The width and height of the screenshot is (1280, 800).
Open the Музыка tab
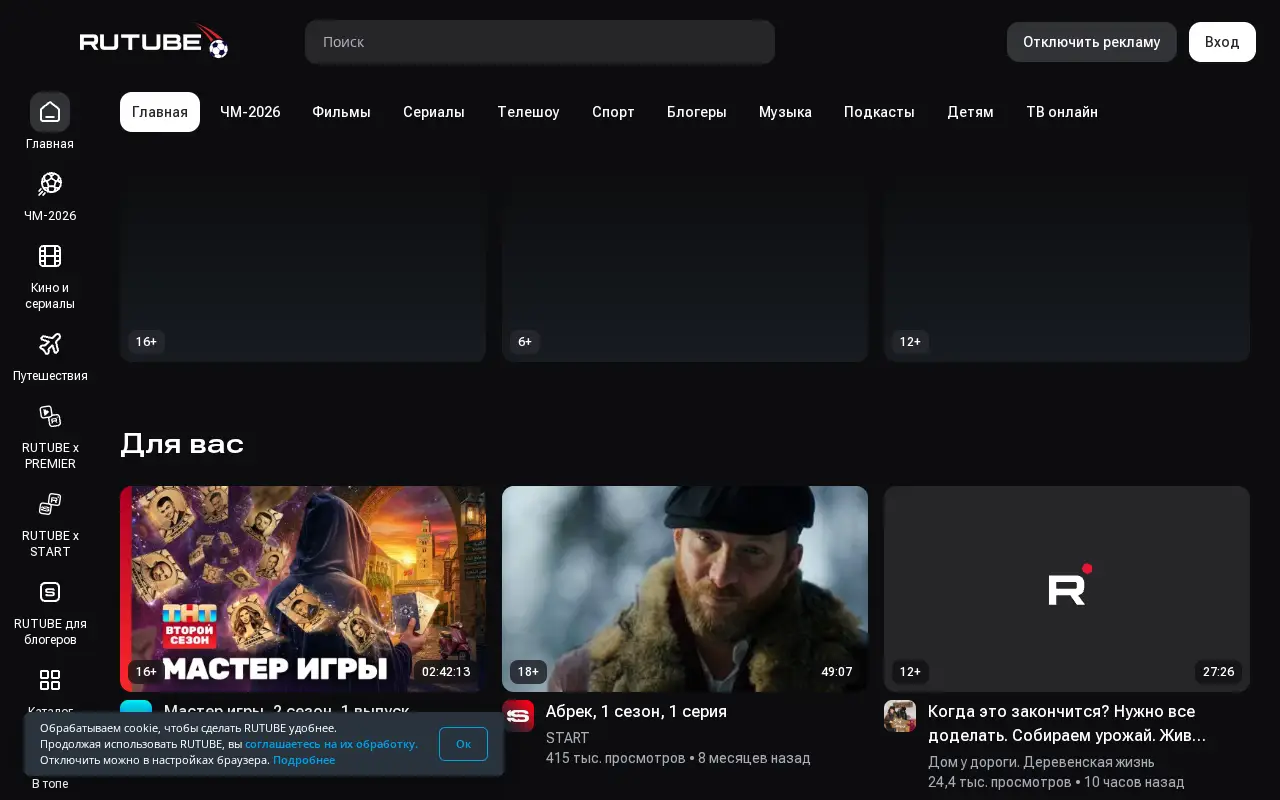pos(785,112)
